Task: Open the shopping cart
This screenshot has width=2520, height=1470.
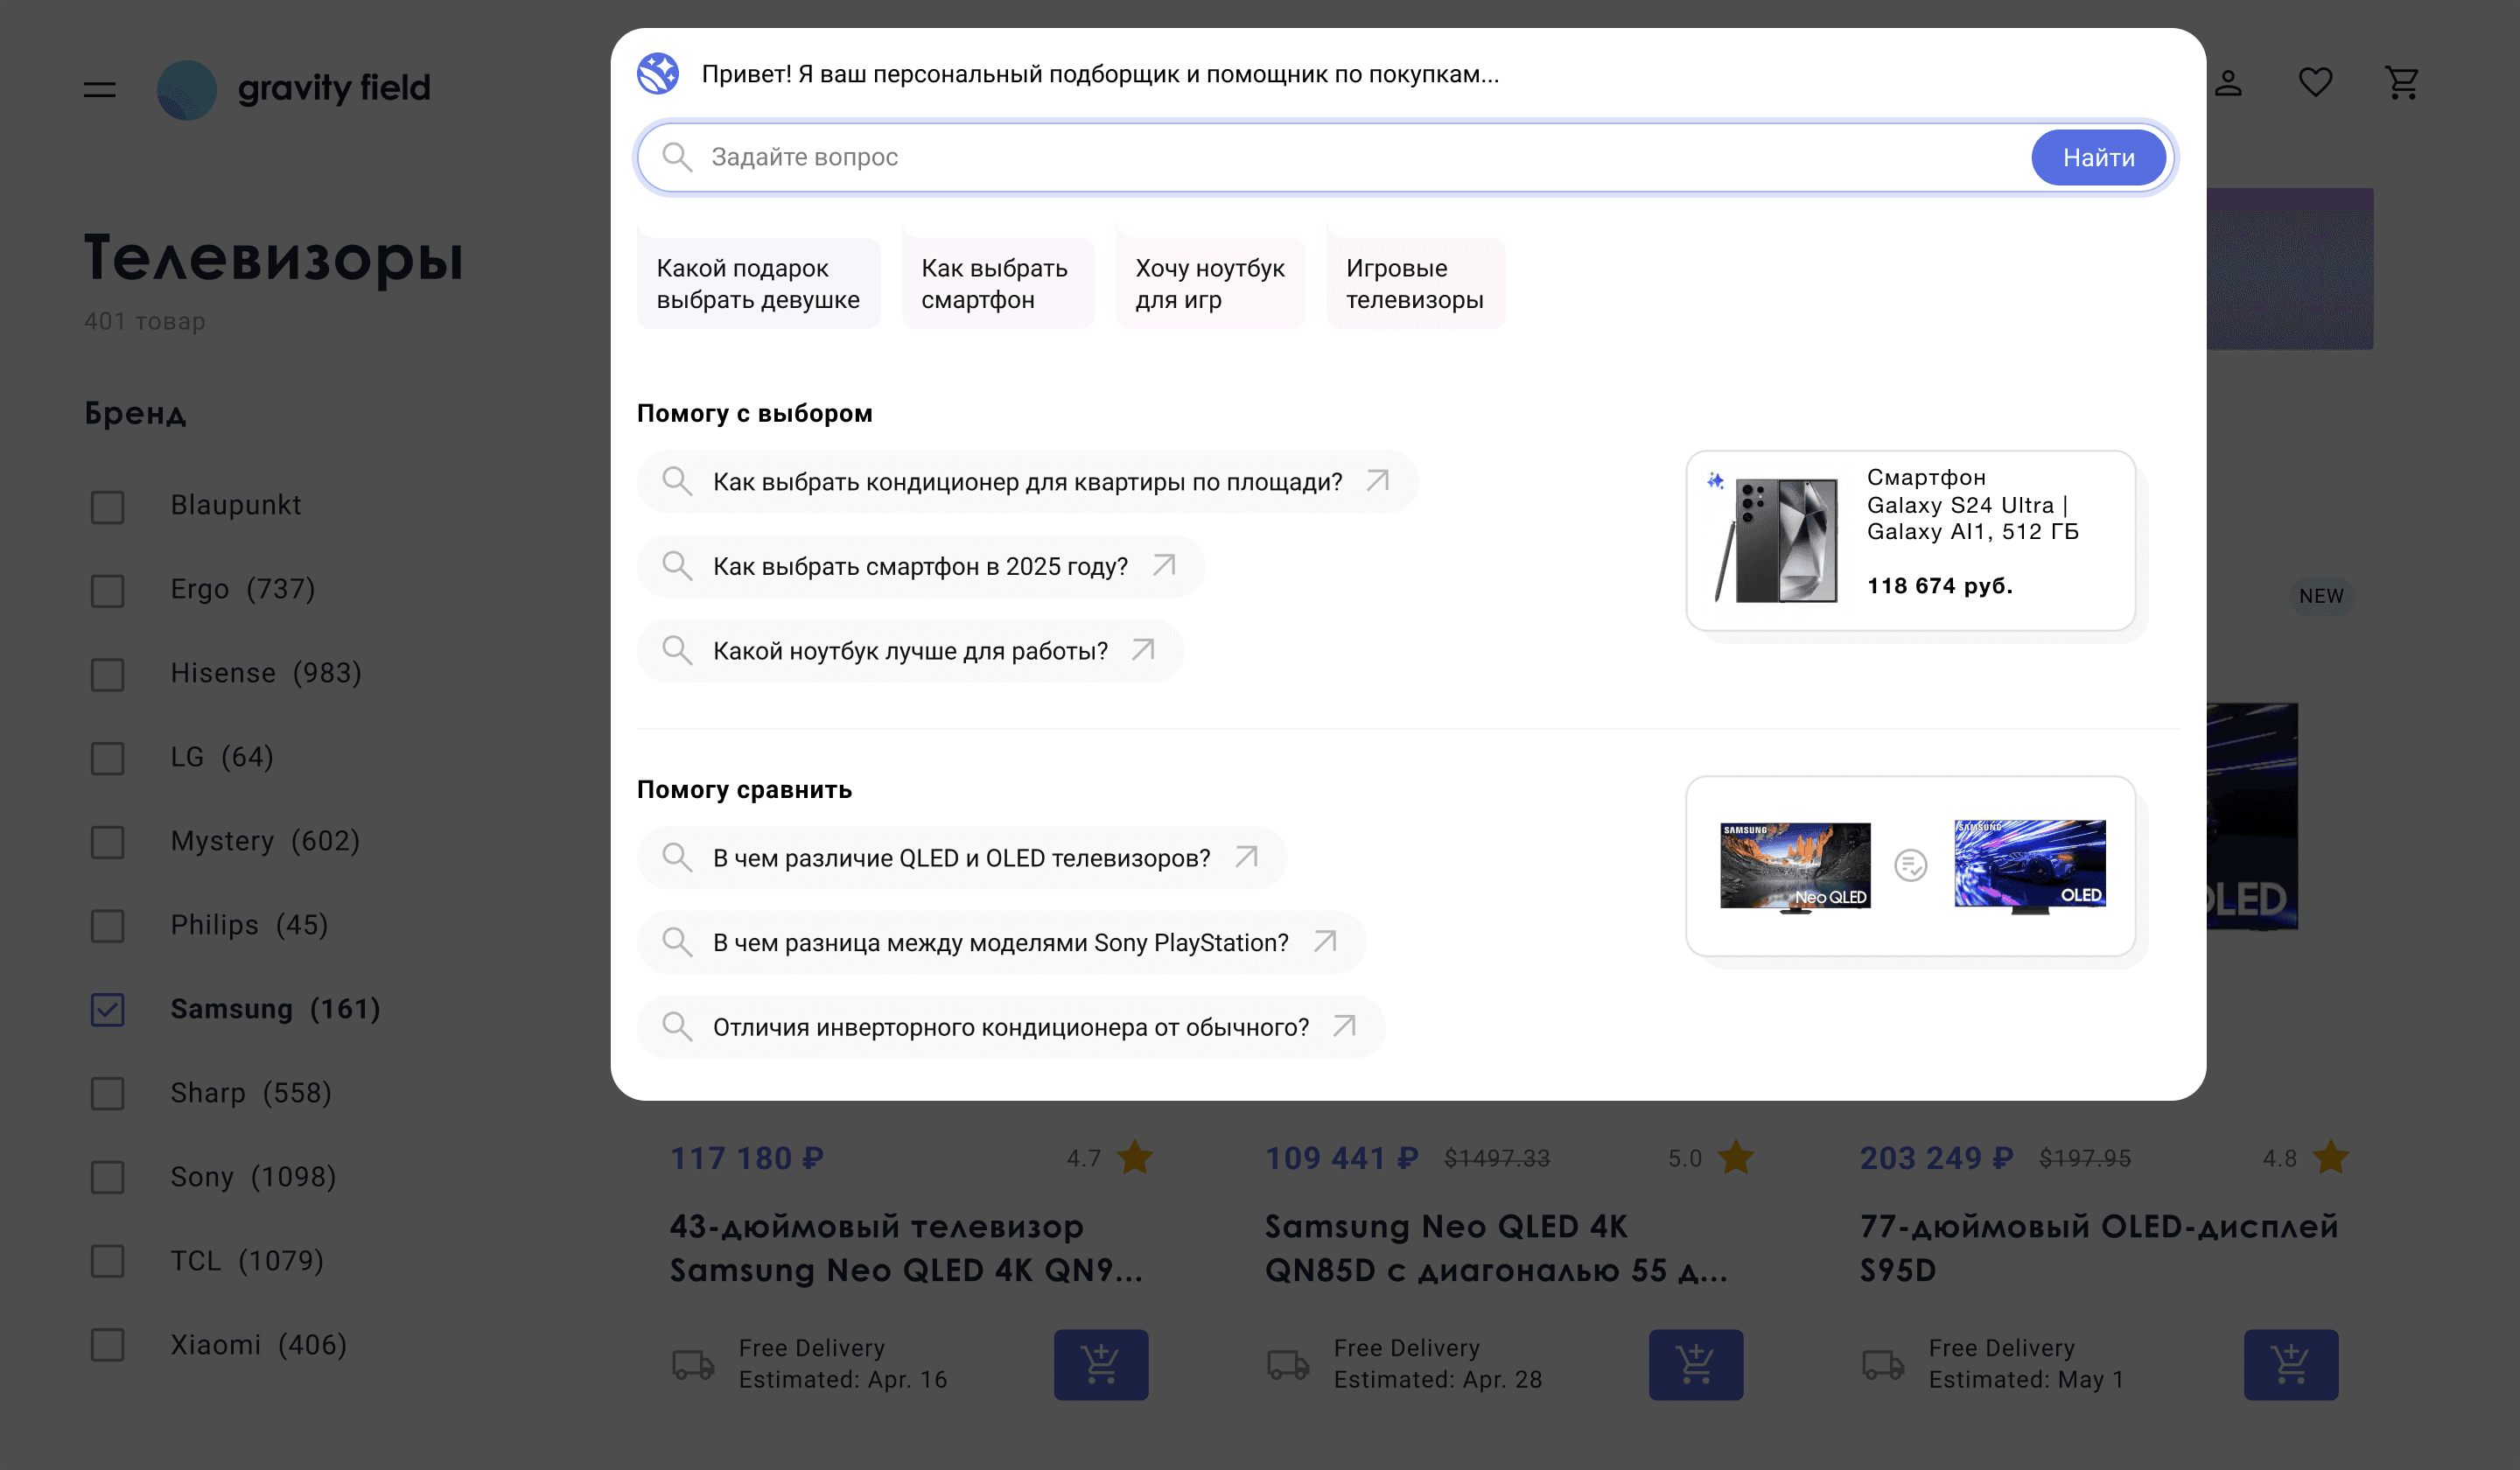Action: [2403, 84]
